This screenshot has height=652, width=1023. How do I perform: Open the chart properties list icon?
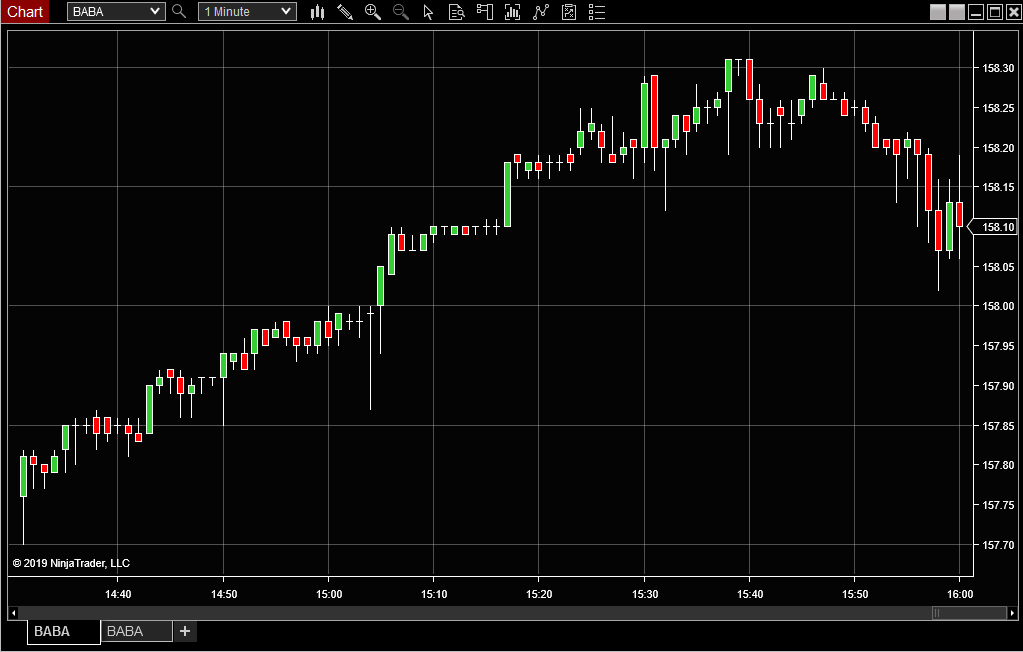pyautogui.click(x=597, y=12)
